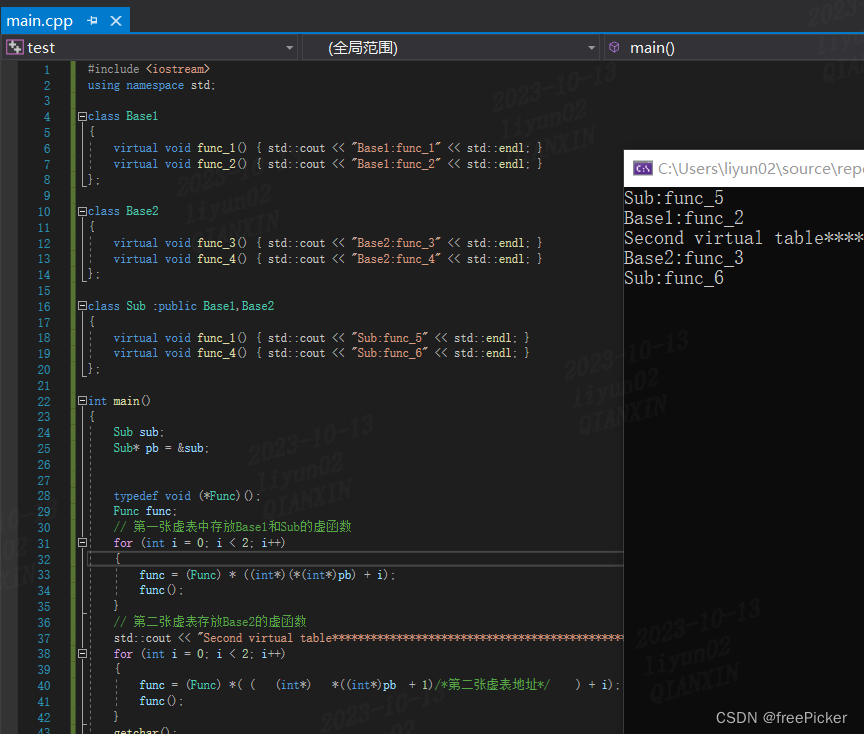Click the main() member cube icon
Viewport: 864px width, 734px height.
coord(614,47)
